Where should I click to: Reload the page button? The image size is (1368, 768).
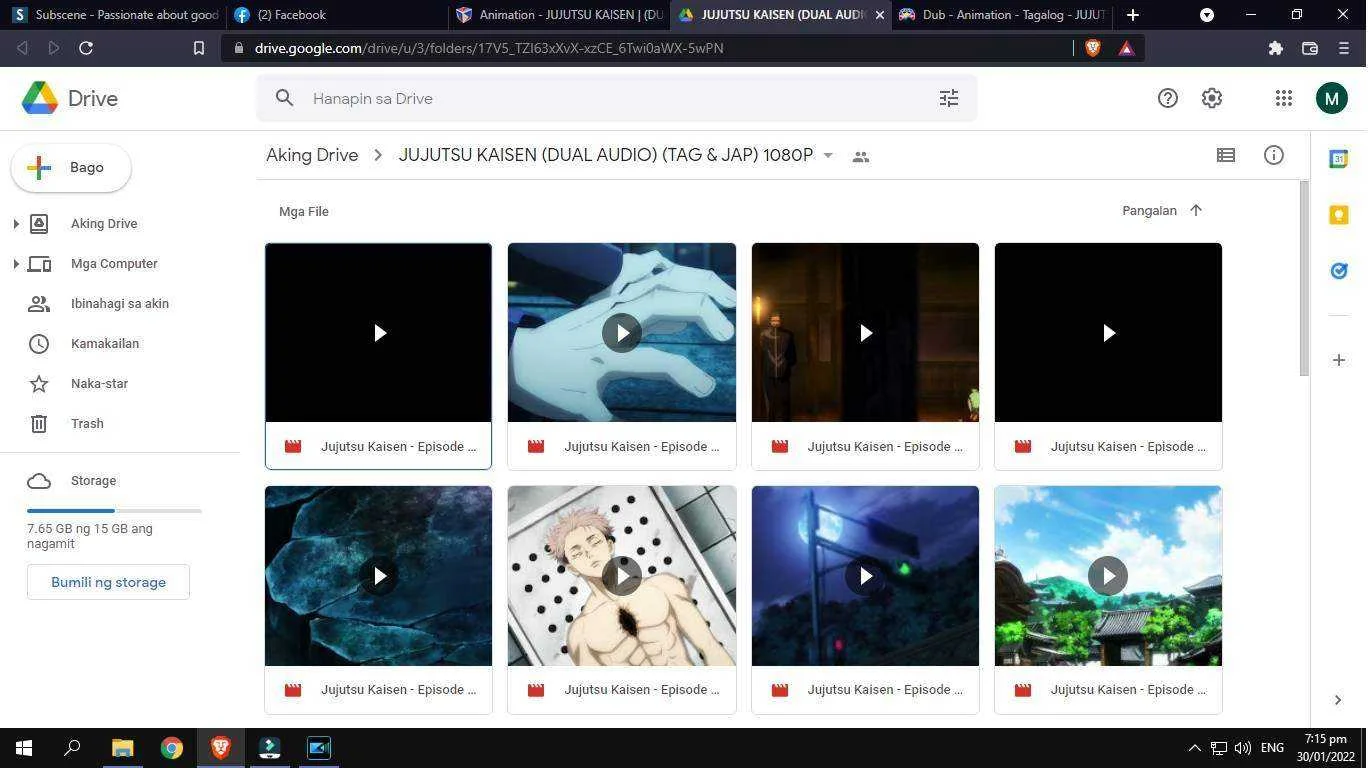(x=86, y=48)
